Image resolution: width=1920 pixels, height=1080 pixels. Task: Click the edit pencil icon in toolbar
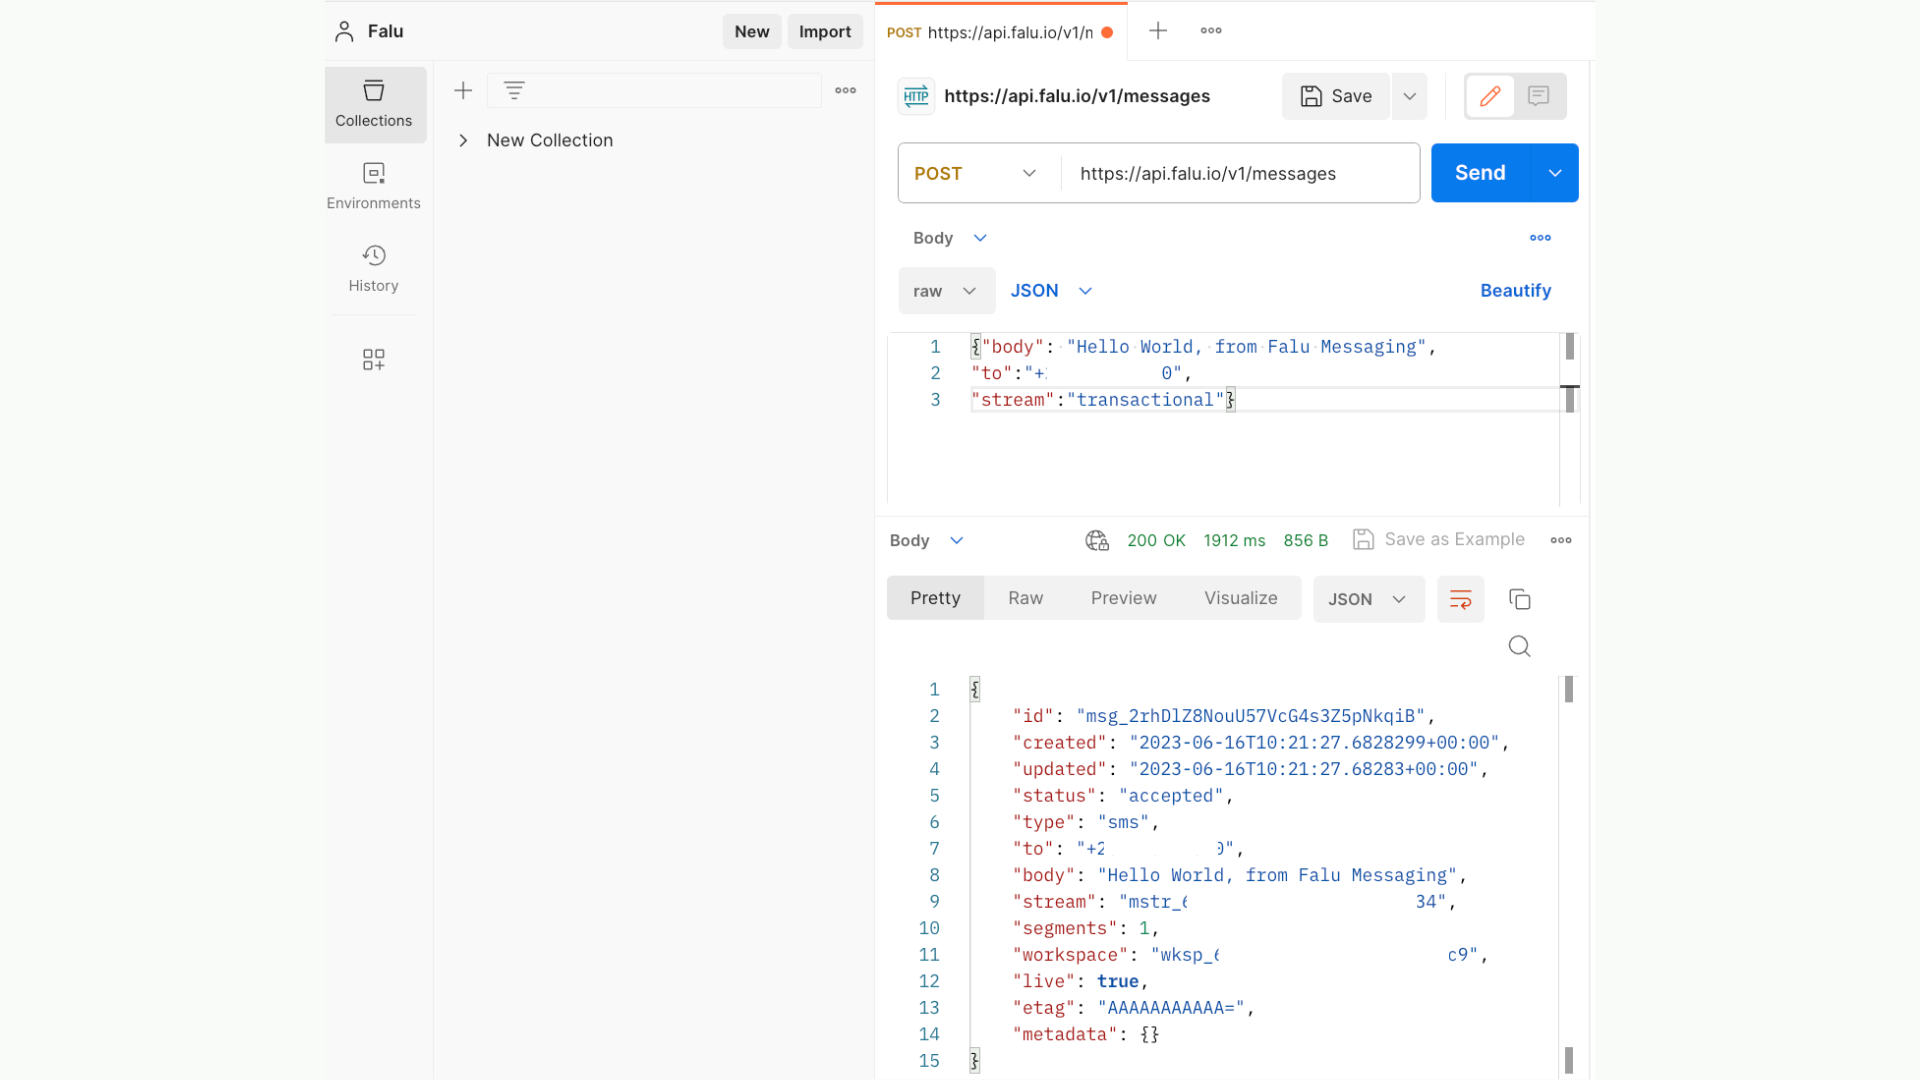tap(1490, 95)
